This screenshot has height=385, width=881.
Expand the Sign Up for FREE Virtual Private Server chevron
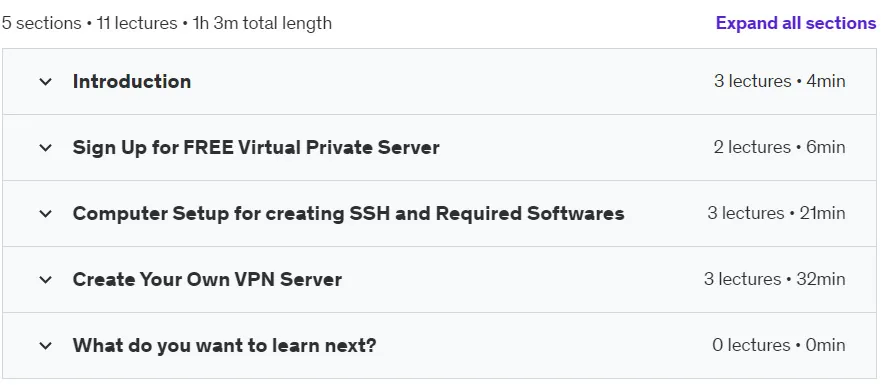pos(46,148)
